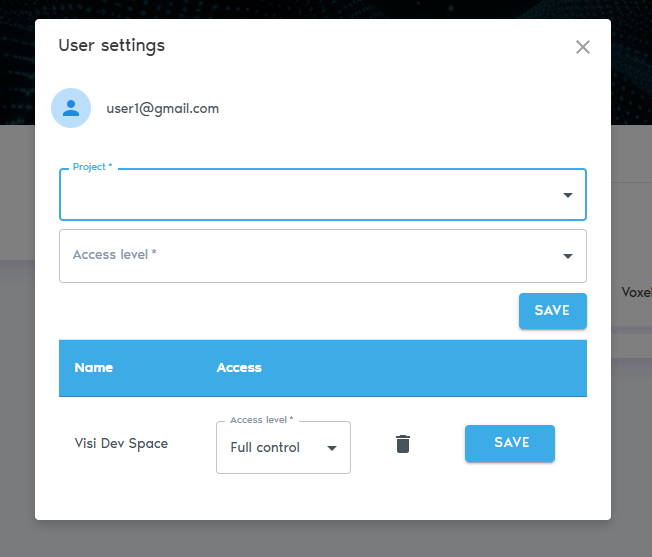Click the Voxel text behind the dialog
This screenshot has width=652, height=557.
(x=636, y=293)
